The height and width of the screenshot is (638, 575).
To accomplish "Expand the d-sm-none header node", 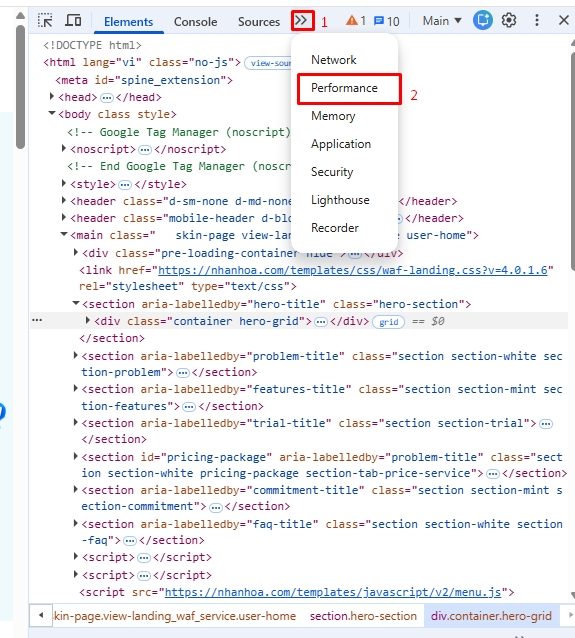I will (x=63, y=200).
